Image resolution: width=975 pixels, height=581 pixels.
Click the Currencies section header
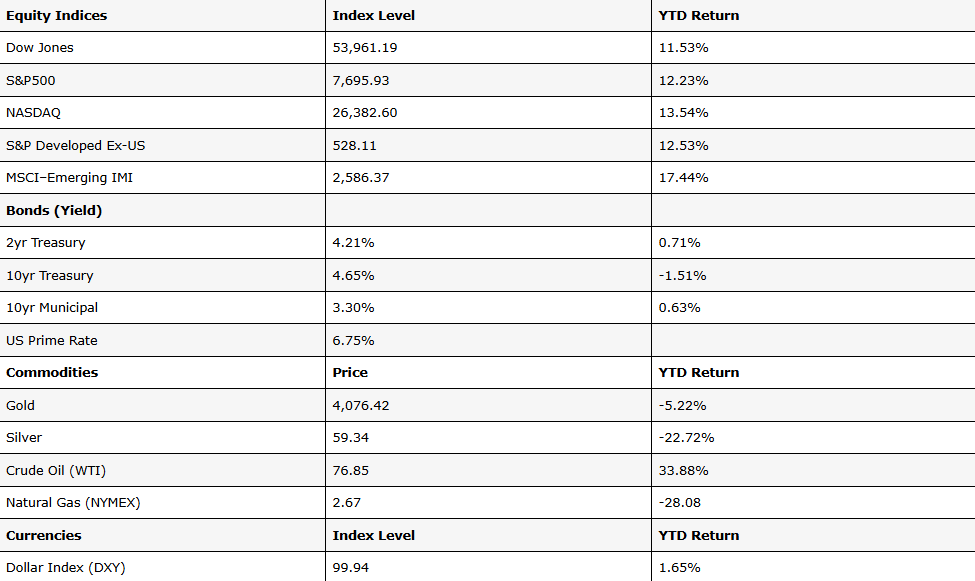(x=44, y=536)
